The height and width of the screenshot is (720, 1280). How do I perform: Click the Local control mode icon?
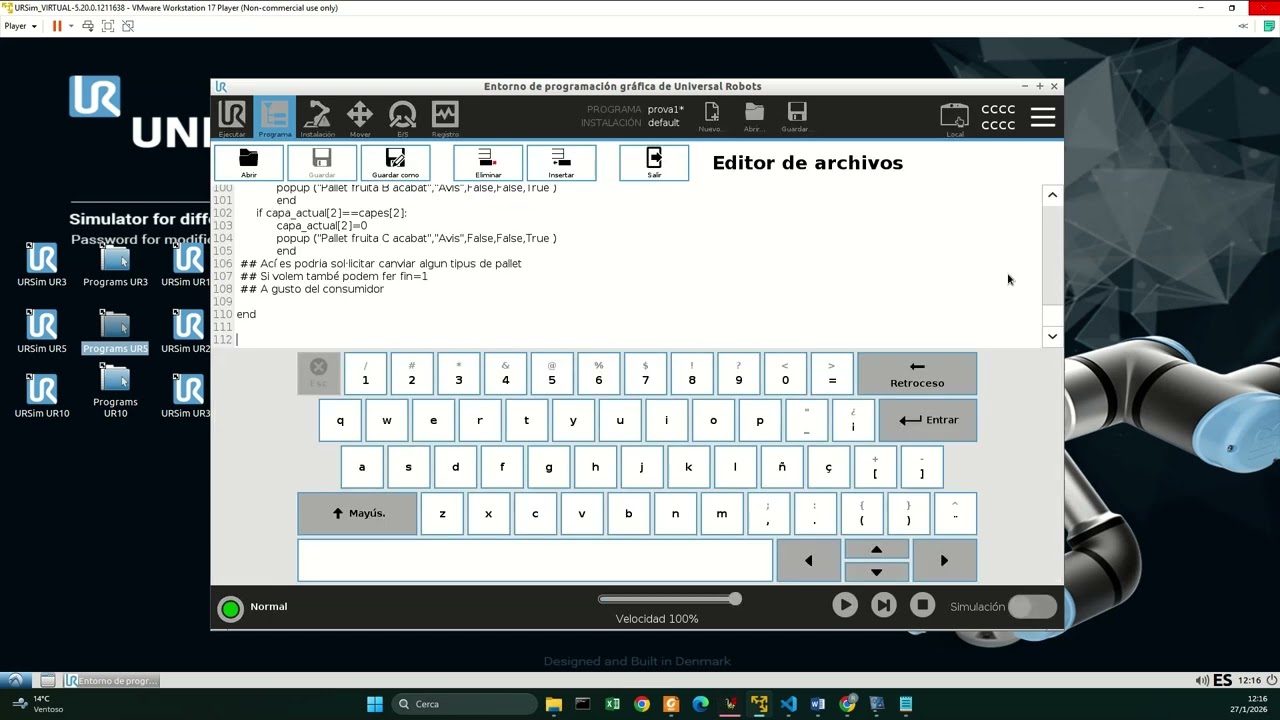[x=955, y=118]
